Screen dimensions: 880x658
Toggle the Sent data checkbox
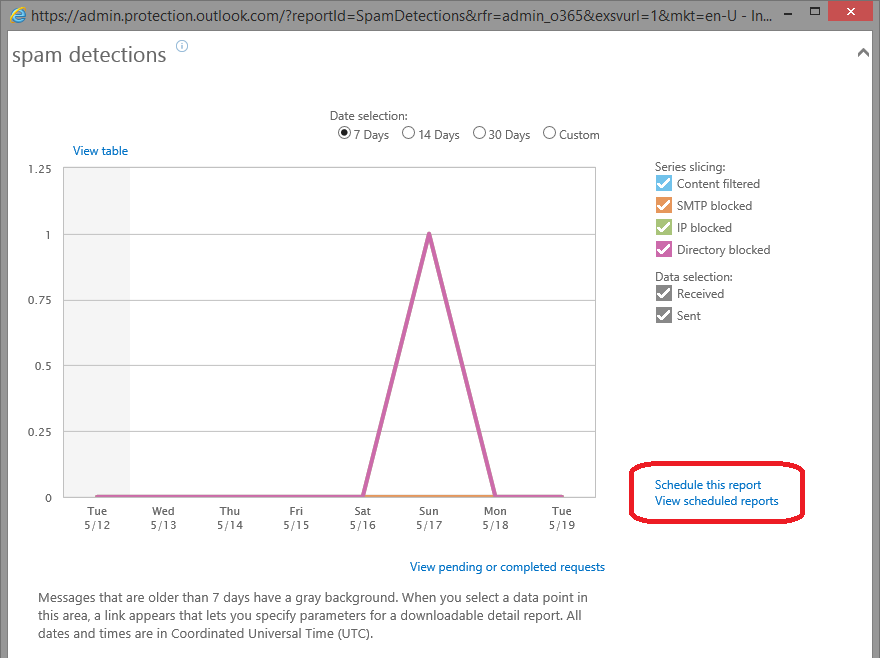tap(663, 315)
